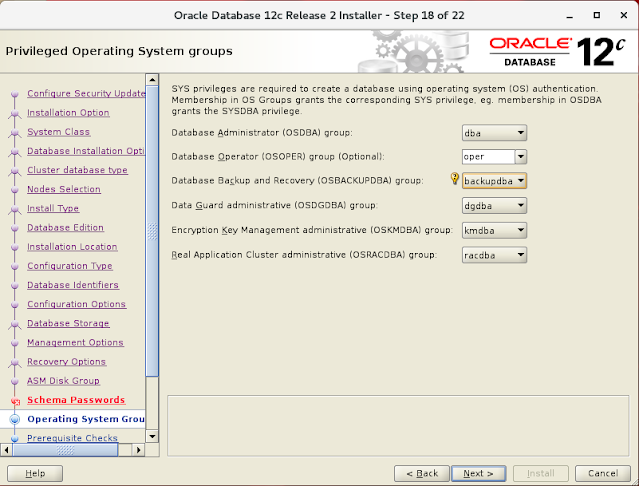Click the Help button
The height and width of the screenshot is (486, 639).
(35, 473)
